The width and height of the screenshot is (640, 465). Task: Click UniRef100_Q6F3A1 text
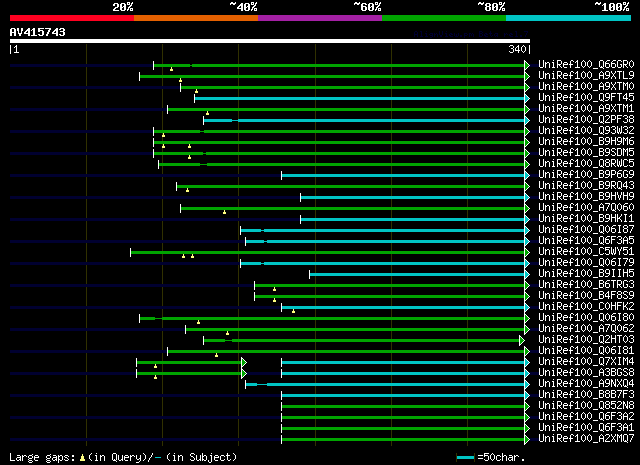click(x=586, y=428)
